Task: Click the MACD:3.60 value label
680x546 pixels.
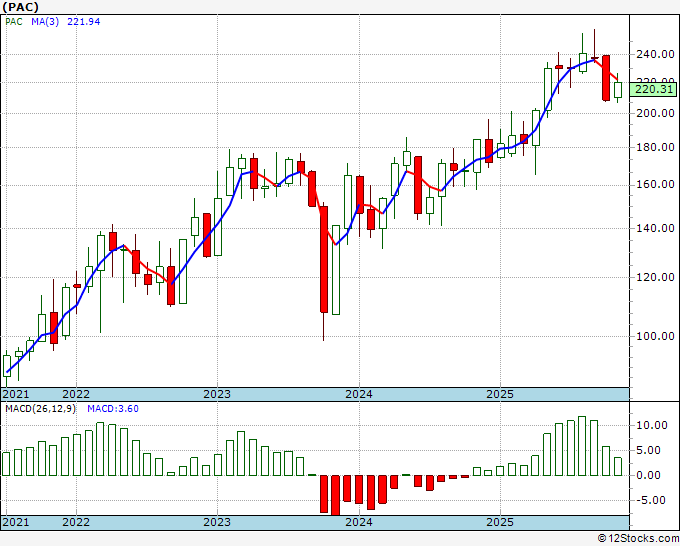Action: (x=113, y=409)
